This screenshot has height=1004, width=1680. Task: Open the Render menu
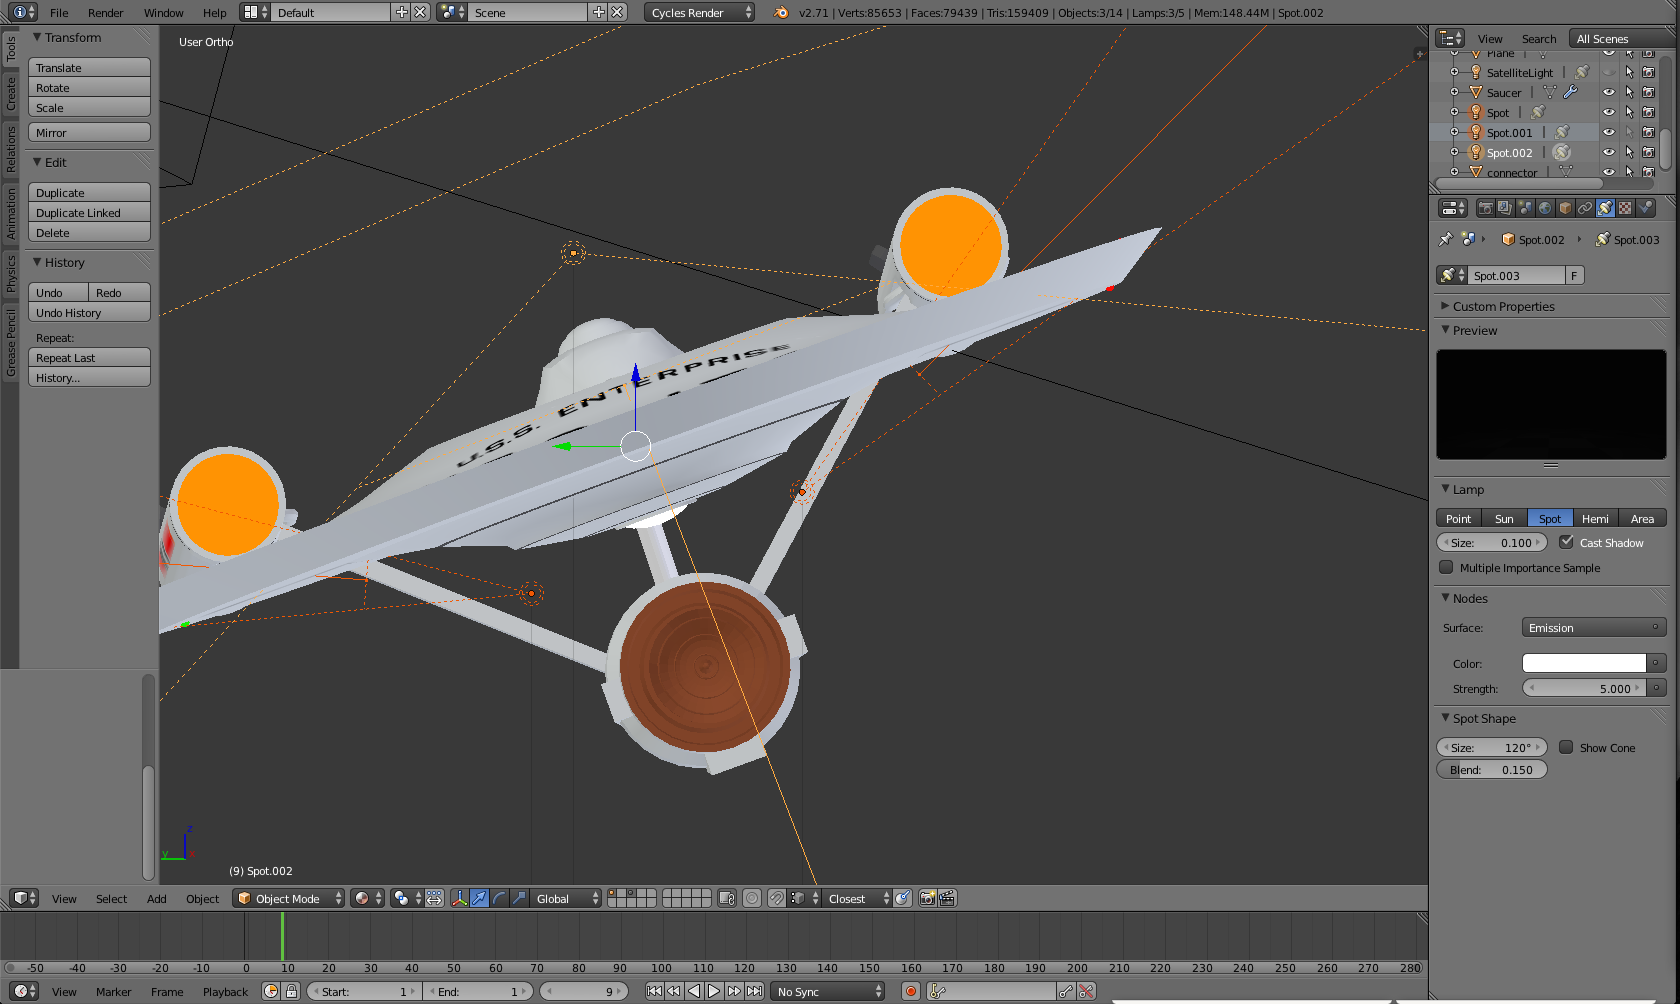[x=105, y=12]
